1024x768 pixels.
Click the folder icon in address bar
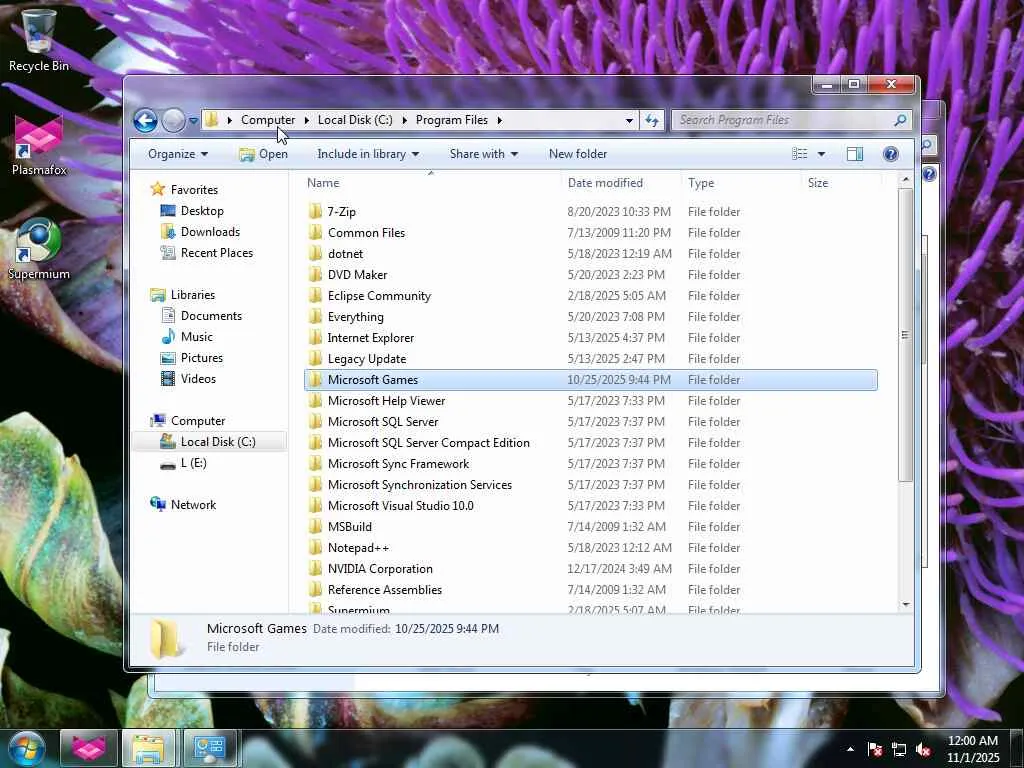point(212,120)
